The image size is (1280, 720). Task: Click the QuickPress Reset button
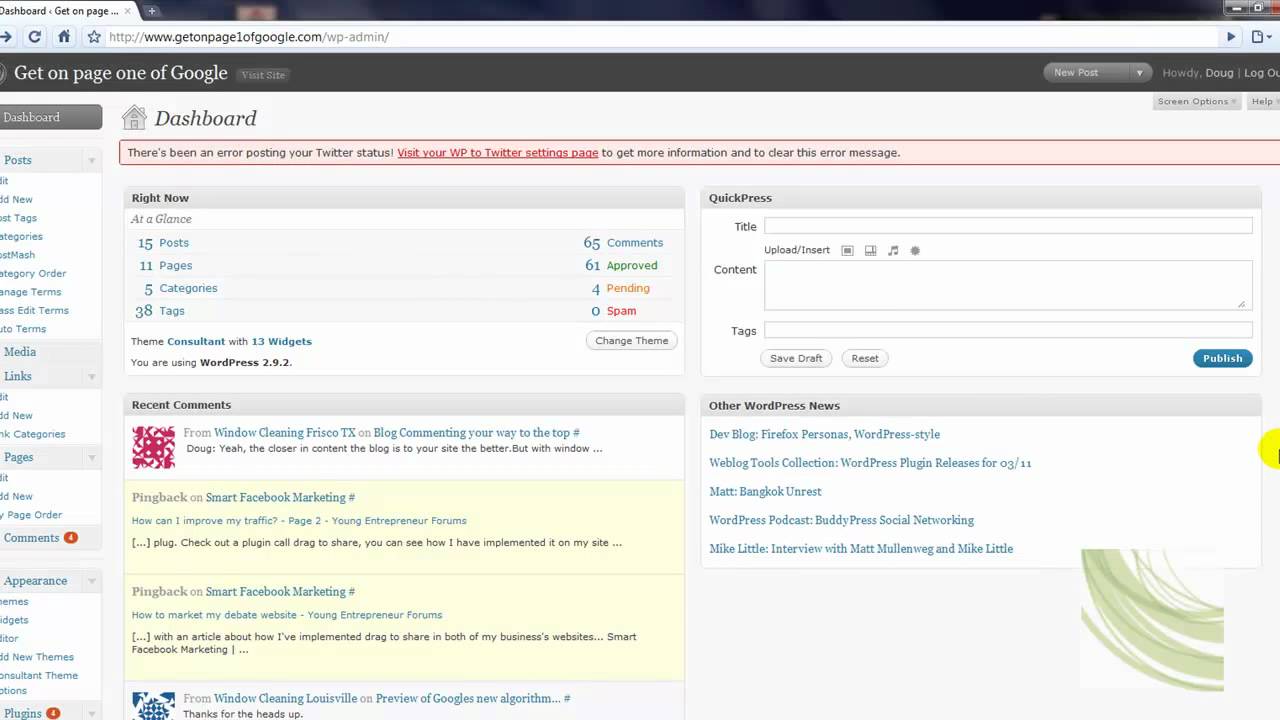click(x=865, y=358)
